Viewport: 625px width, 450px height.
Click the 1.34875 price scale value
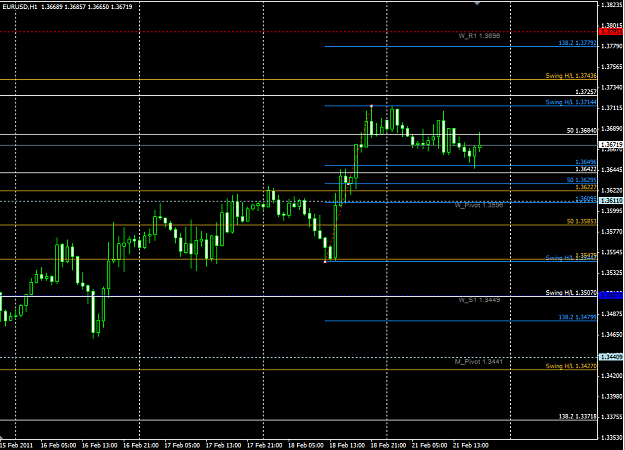[611, 314]
